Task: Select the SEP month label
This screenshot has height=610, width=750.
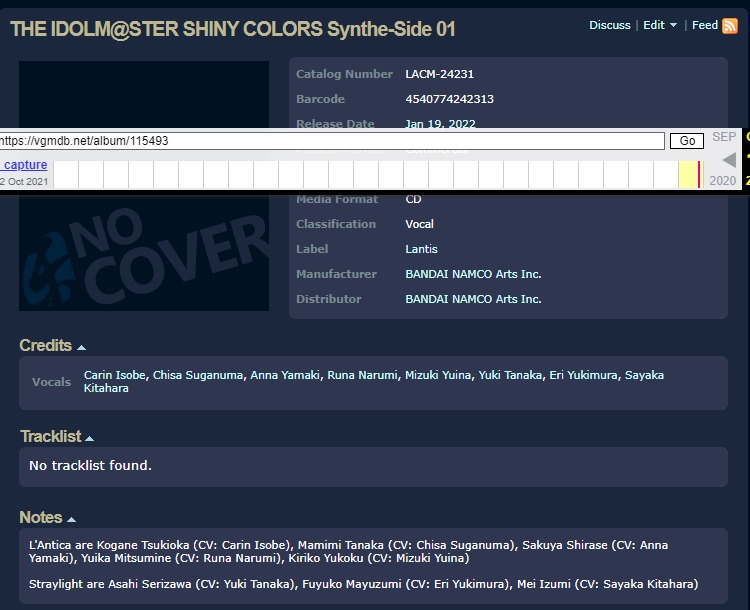Action: click(724, 137)
